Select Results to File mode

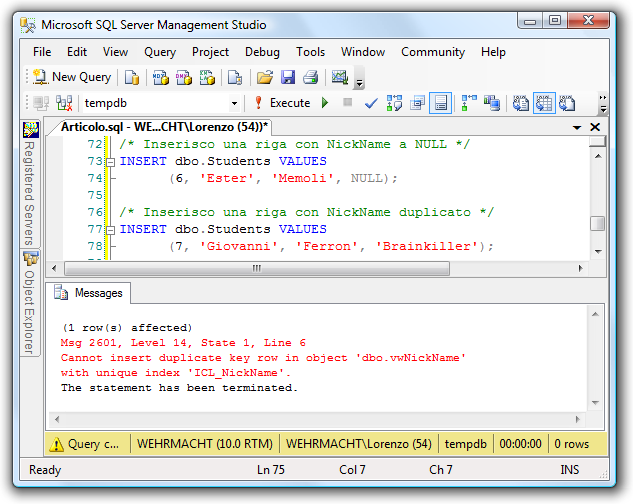click(567, 103)
